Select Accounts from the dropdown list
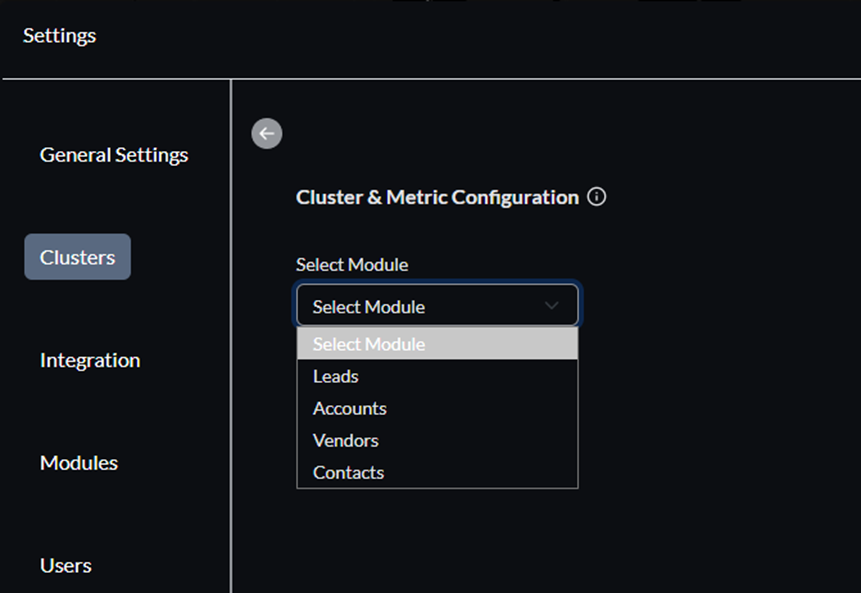This screenshot has width=861, height=593. [349, 408]
